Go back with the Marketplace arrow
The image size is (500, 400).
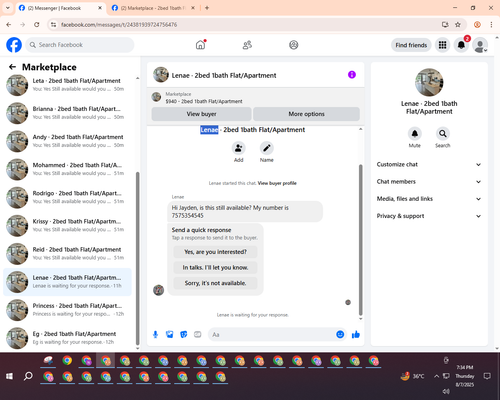pos(12,67)
